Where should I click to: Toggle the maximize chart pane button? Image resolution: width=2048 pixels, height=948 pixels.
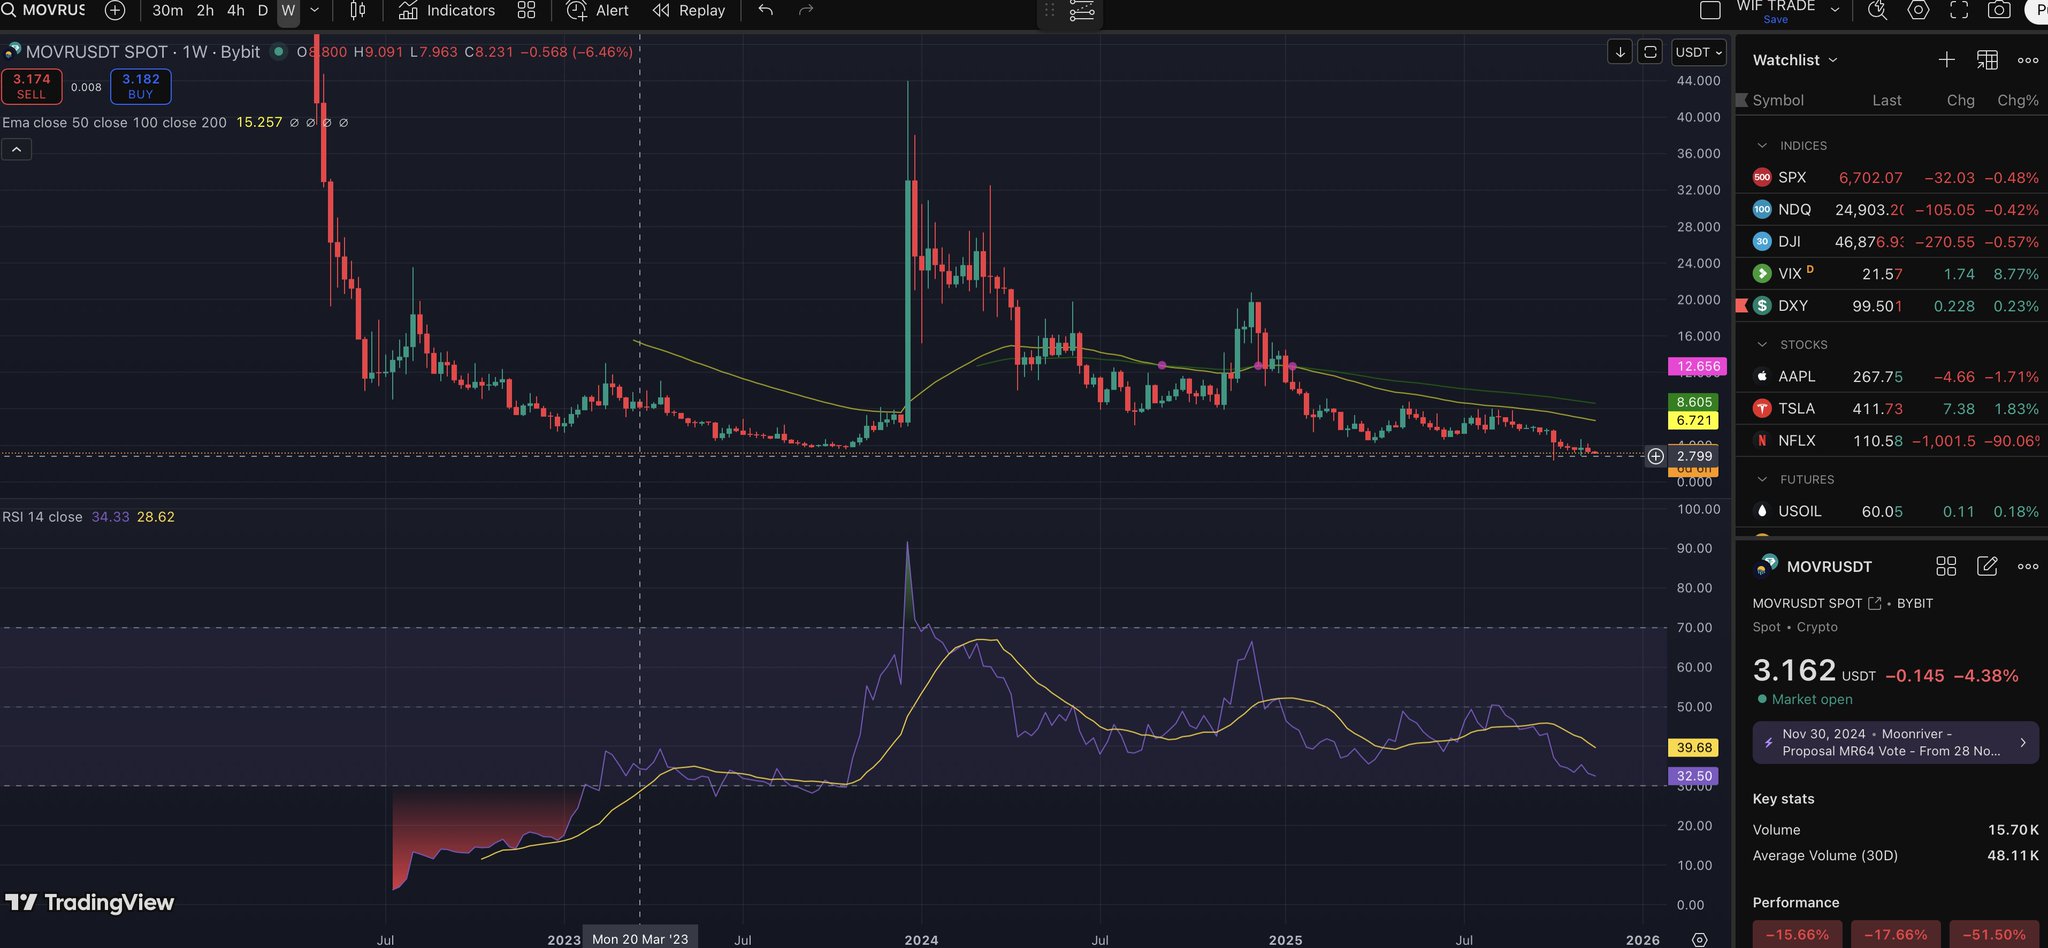pyautogui.click(x=1650, y=52)
